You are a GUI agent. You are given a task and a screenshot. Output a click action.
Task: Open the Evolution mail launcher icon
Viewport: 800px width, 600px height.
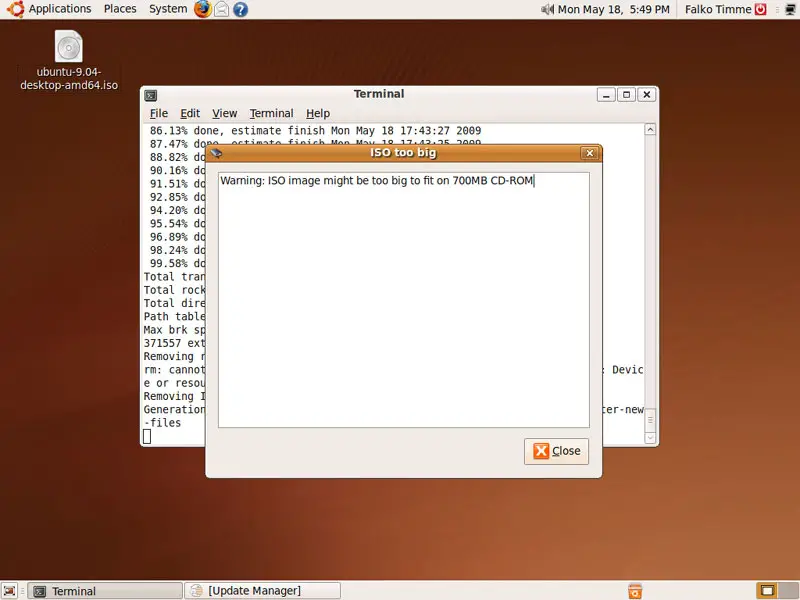[221, 9]
